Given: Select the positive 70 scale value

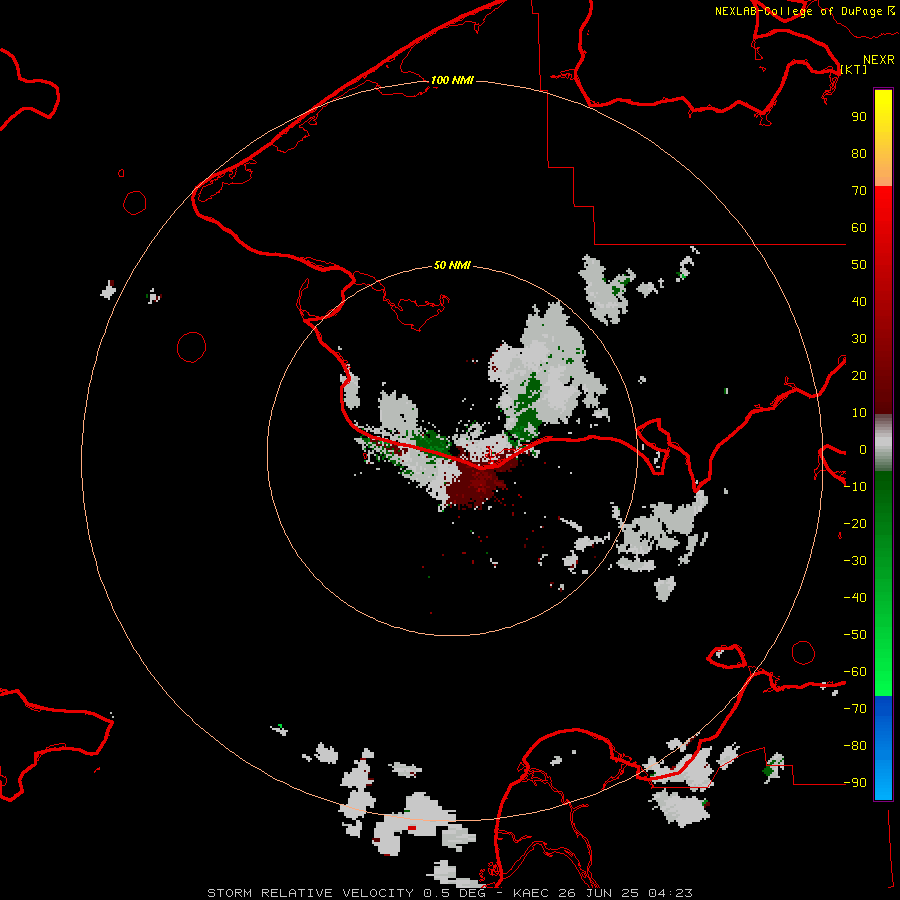Looking at the screenshot, I should point(859,191).
